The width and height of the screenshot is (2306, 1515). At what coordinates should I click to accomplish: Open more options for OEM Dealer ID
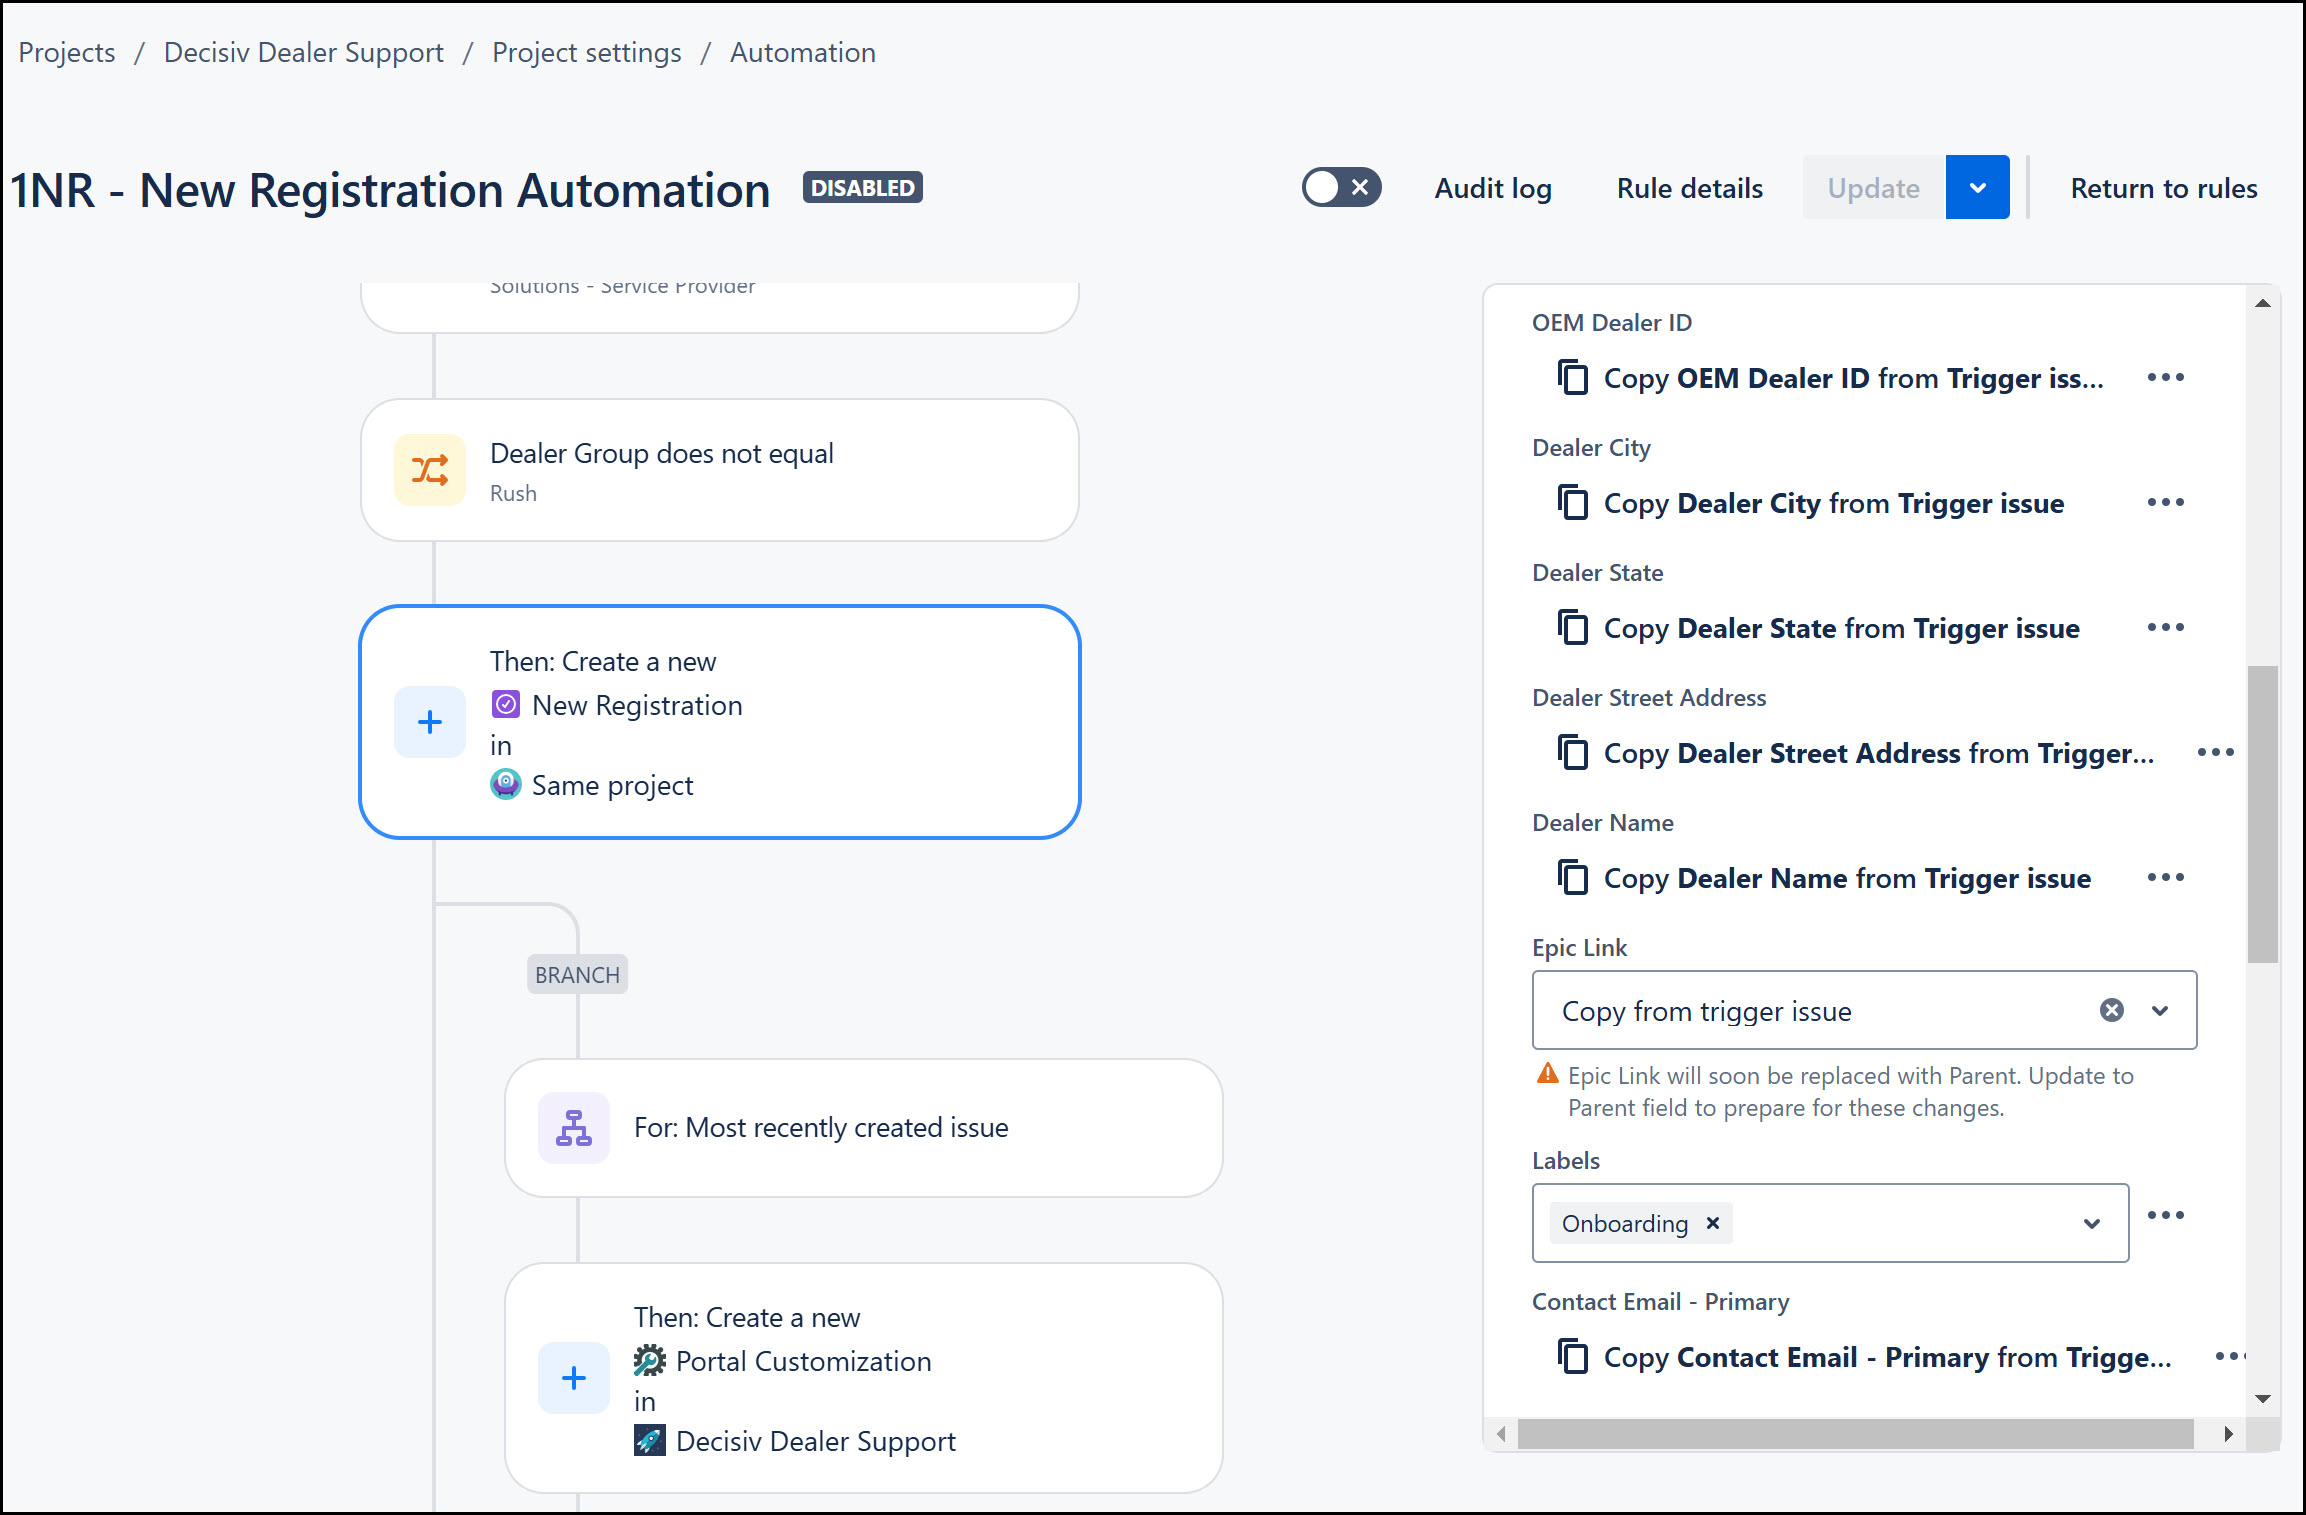(2166, 377)
